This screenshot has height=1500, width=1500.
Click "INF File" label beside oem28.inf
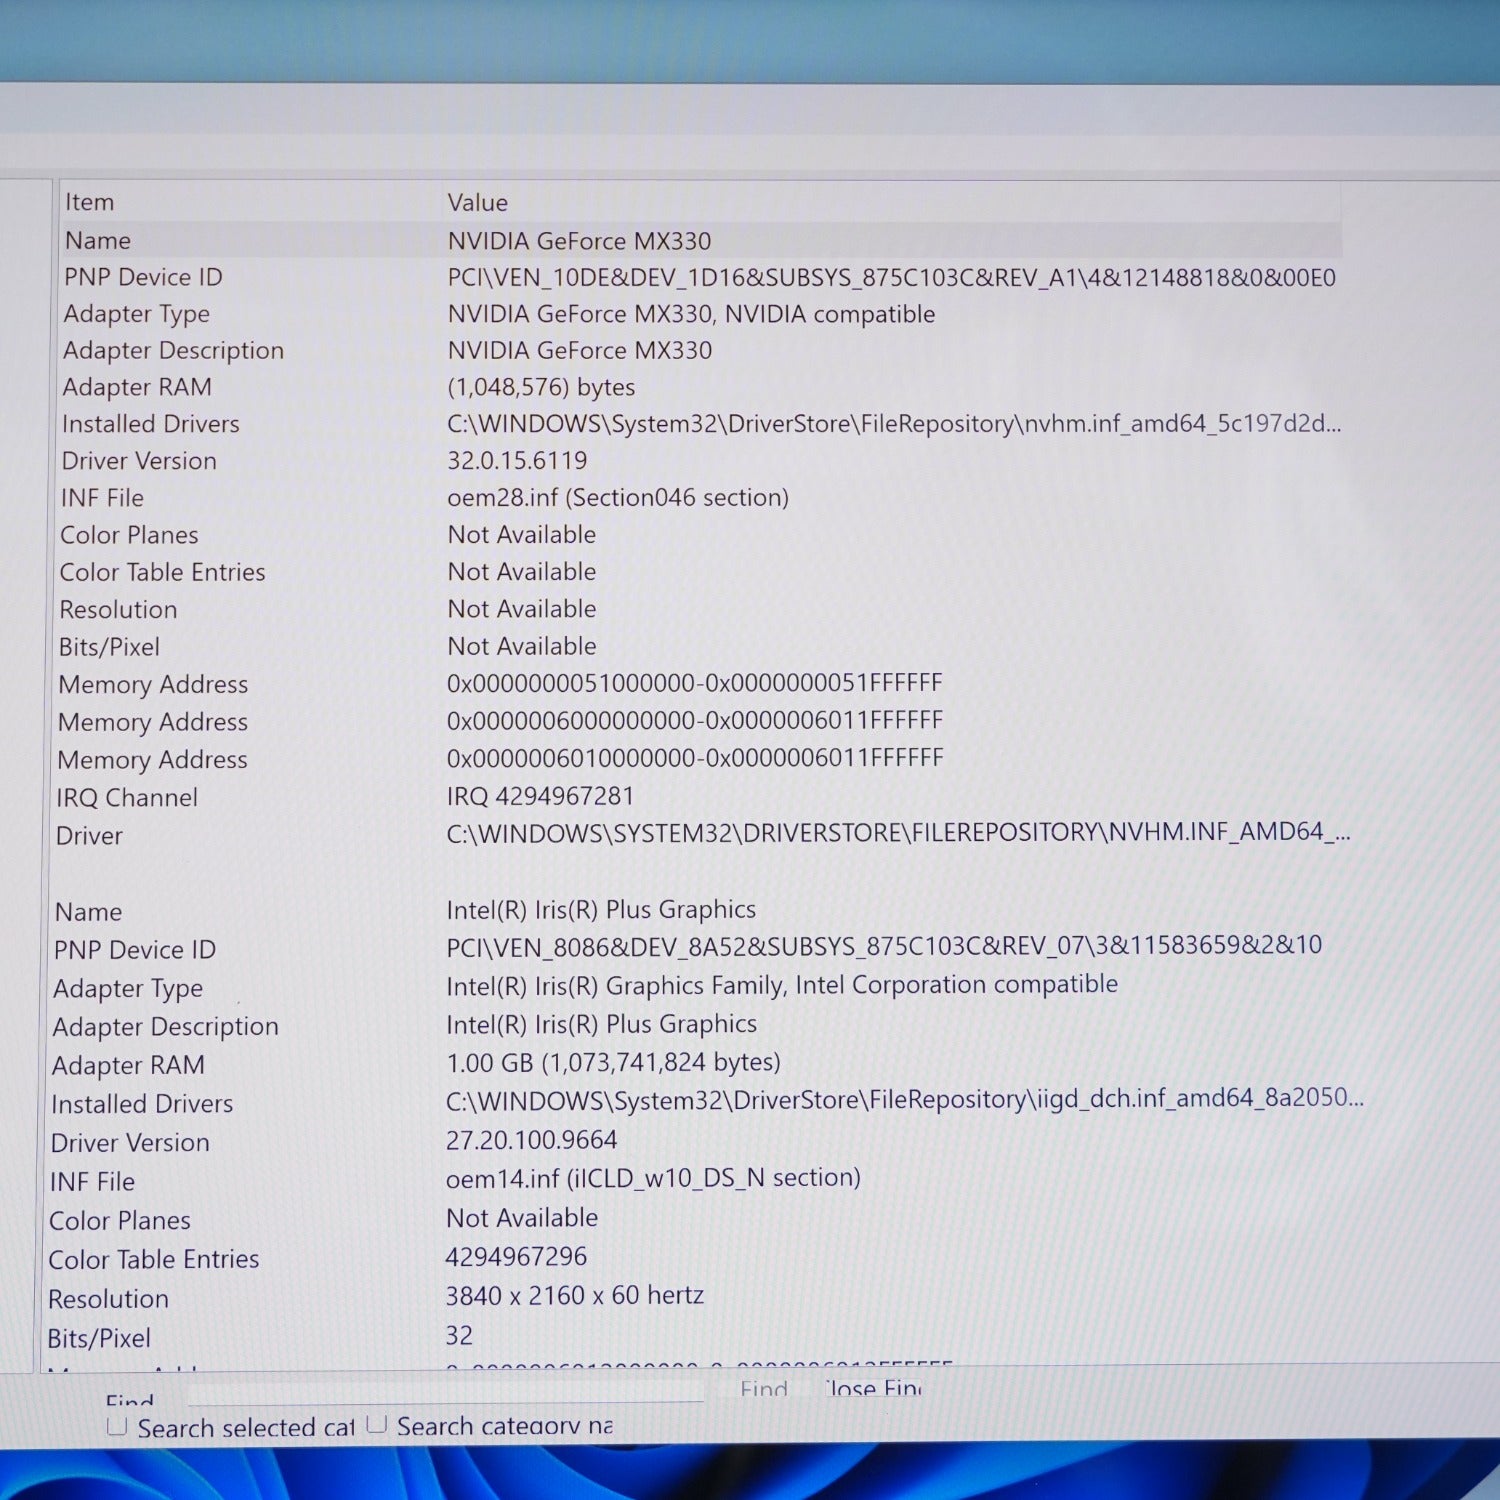pyautogui.click(x=102, y=498)
